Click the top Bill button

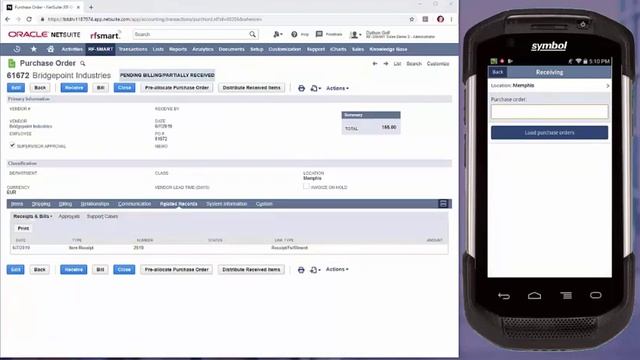pos(100,88)
